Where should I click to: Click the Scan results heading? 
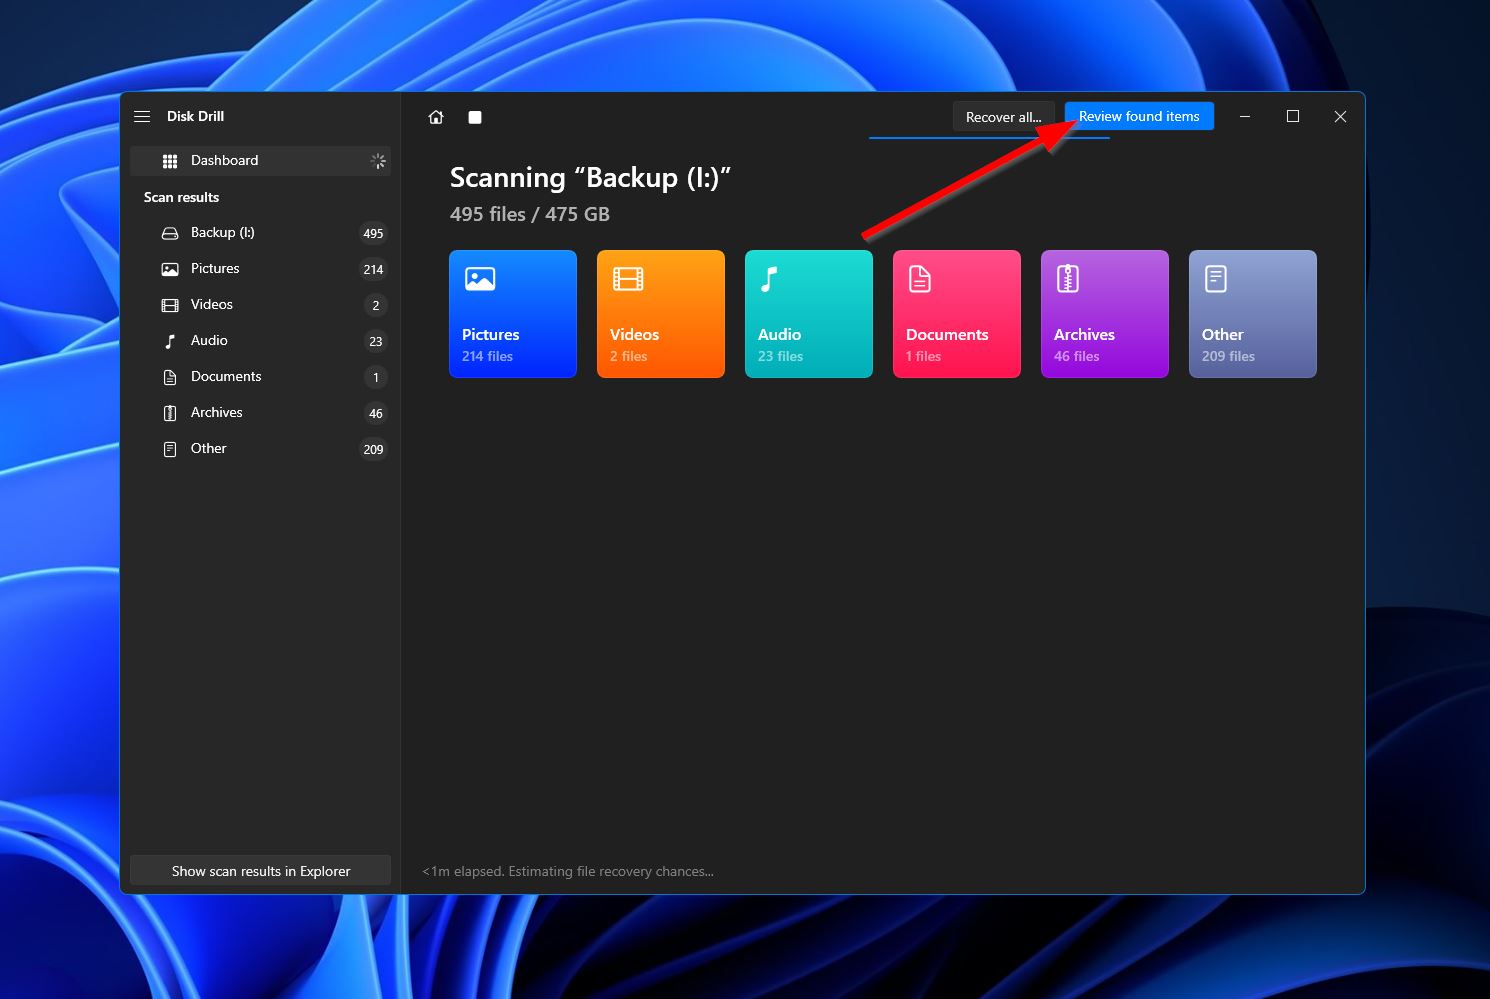181,197
